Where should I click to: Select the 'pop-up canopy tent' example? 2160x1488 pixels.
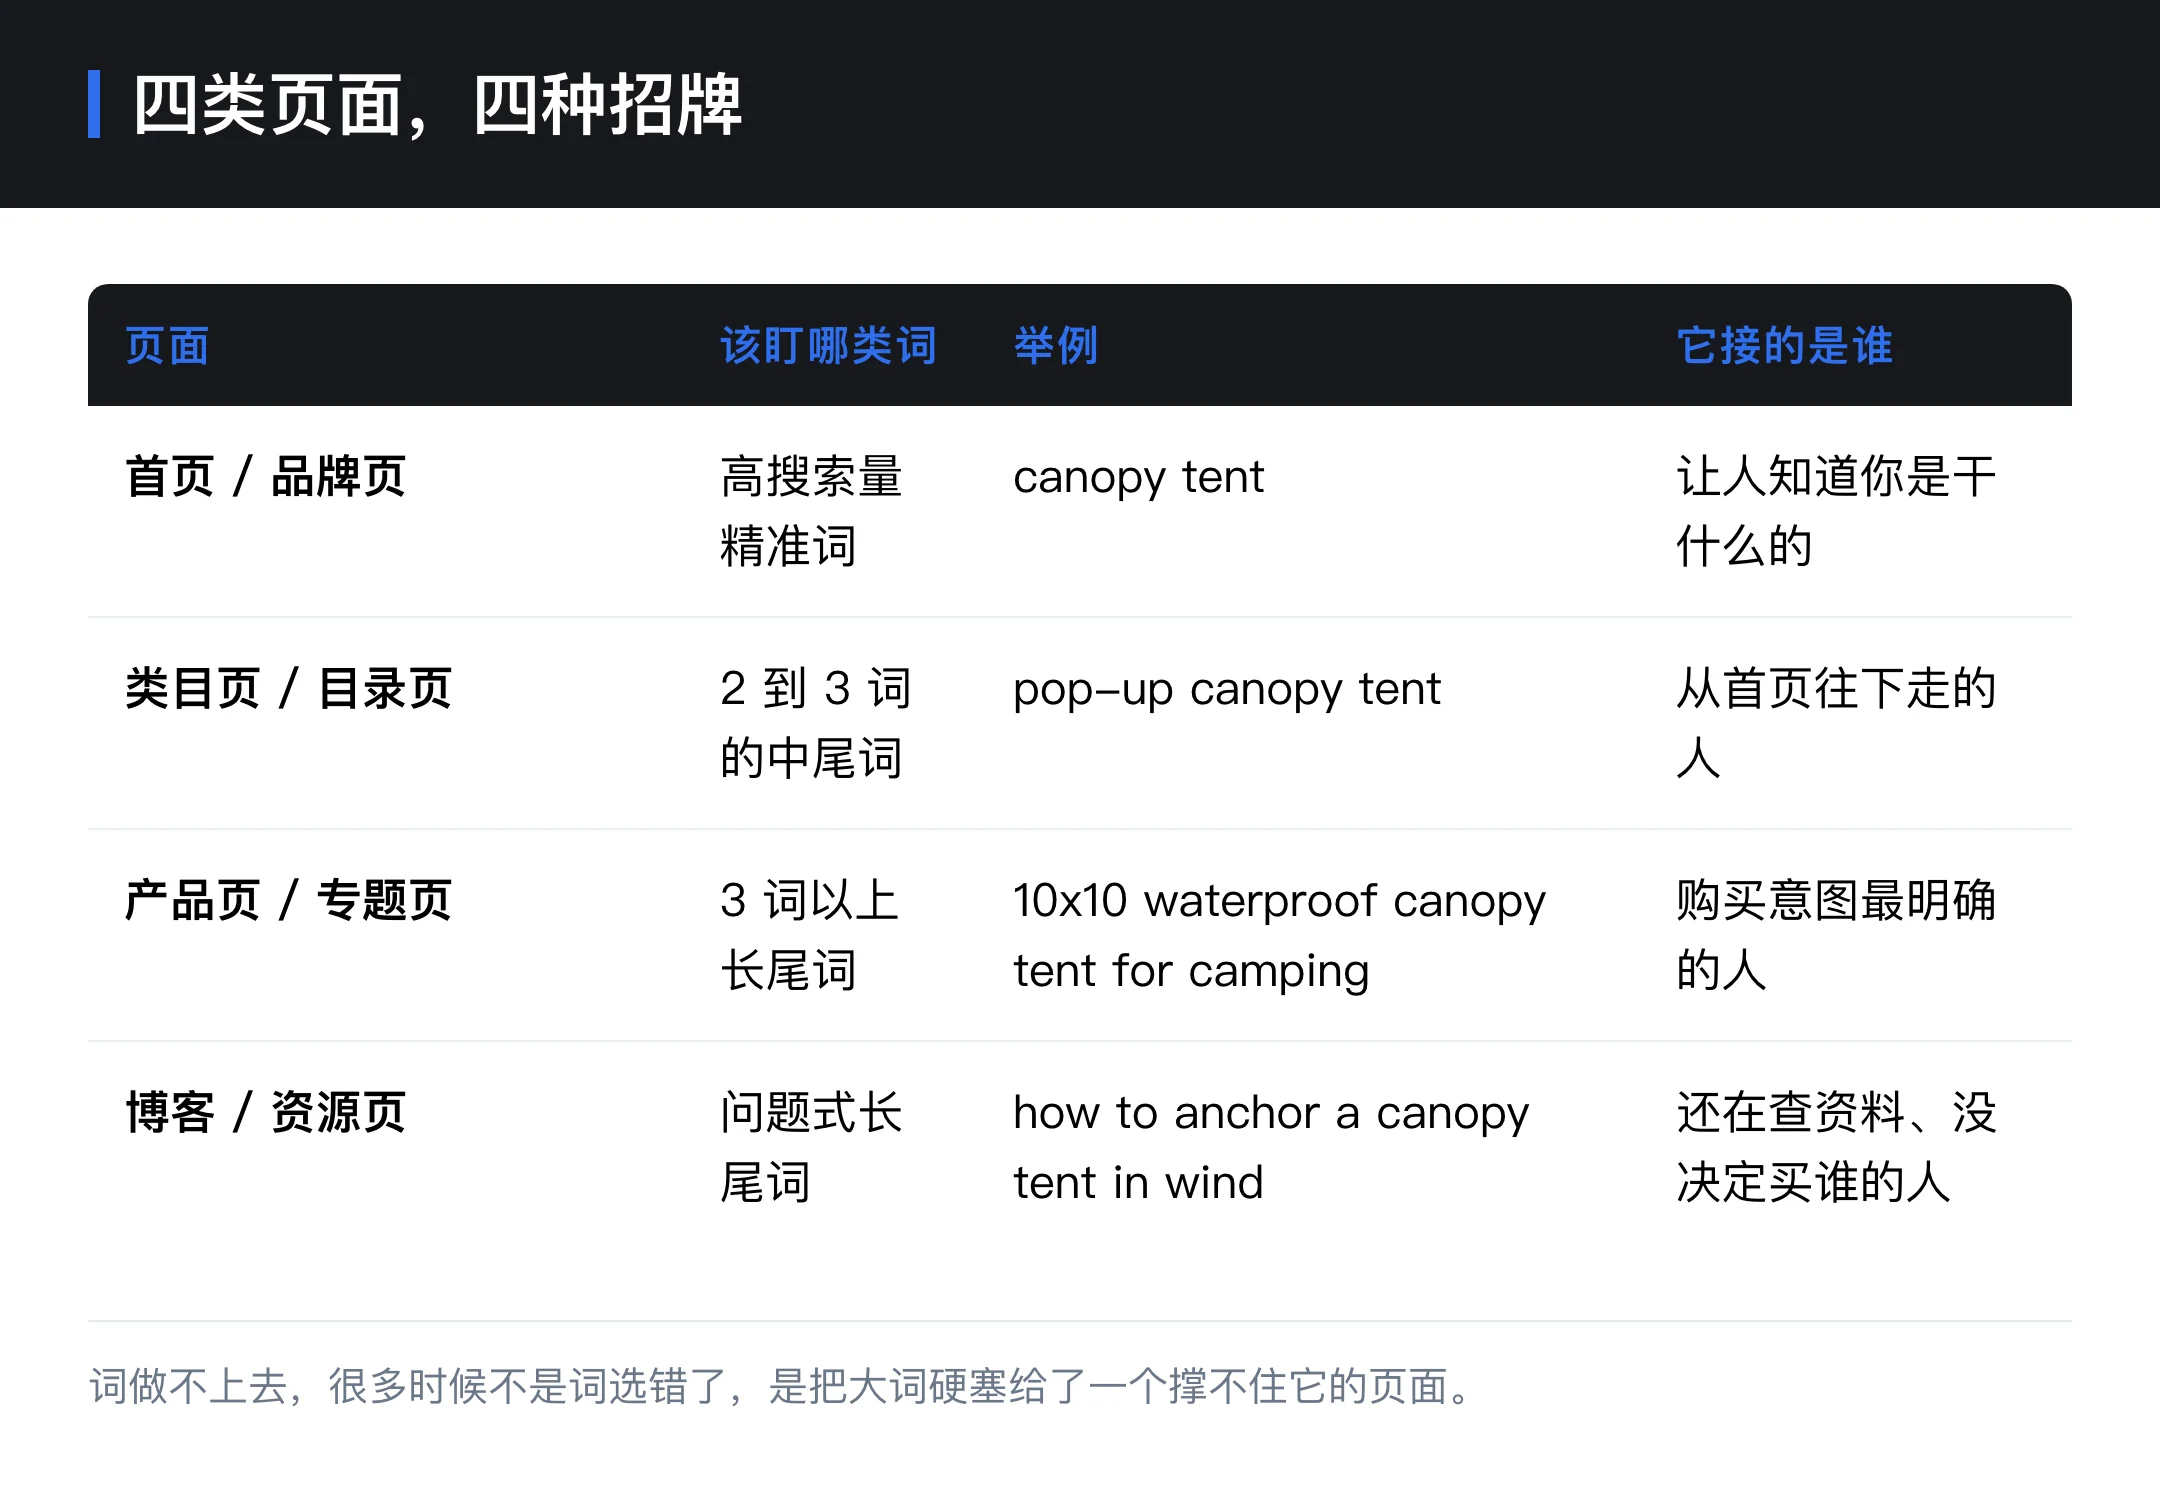point(1227,689)
